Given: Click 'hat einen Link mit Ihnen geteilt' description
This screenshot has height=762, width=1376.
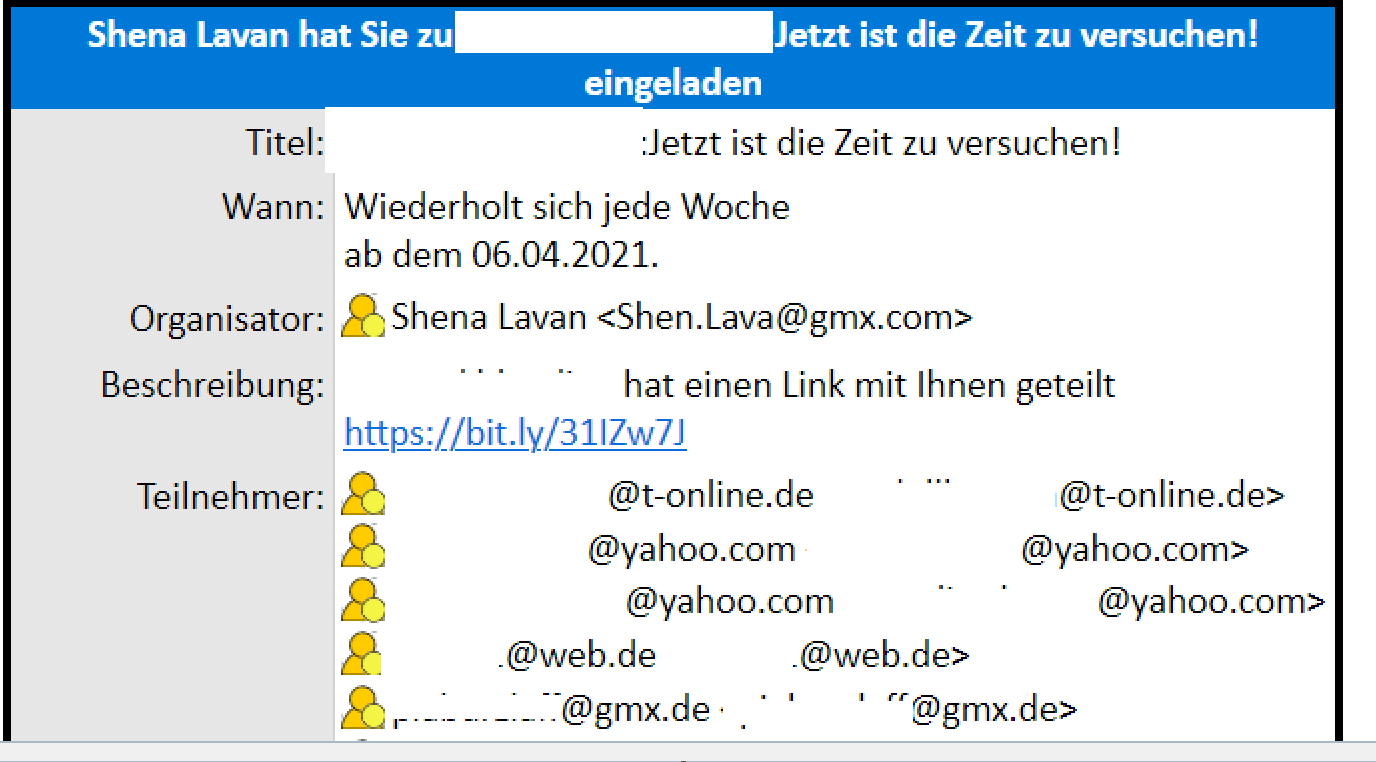Looking at the screenshot, I should (869, 385).
